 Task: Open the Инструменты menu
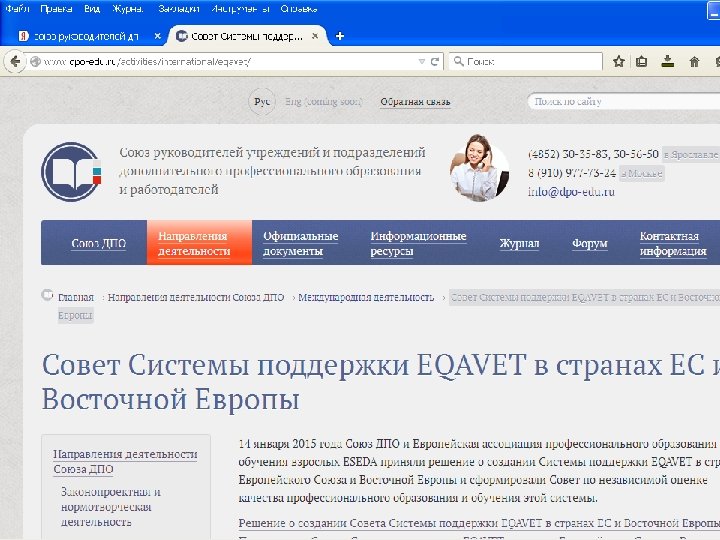[240, 9]
